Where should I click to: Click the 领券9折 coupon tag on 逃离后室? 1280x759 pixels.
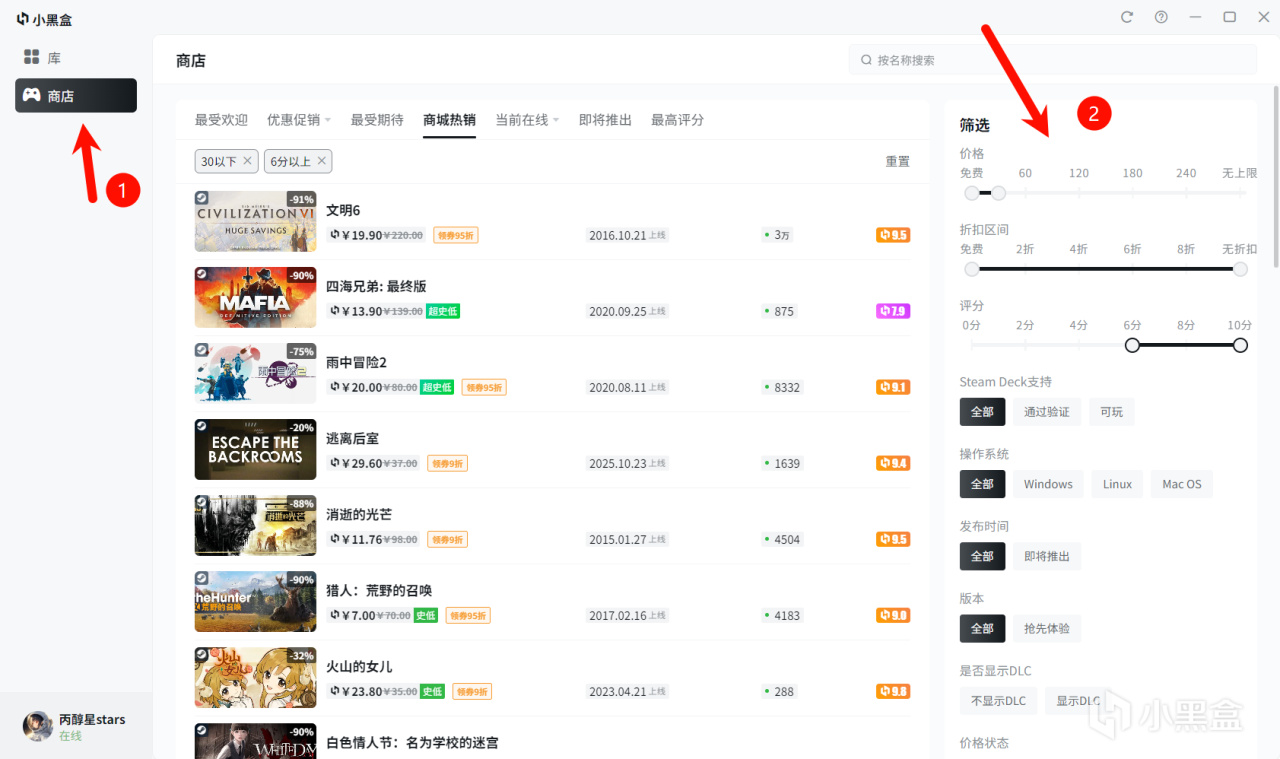click(x=447, y=463)
